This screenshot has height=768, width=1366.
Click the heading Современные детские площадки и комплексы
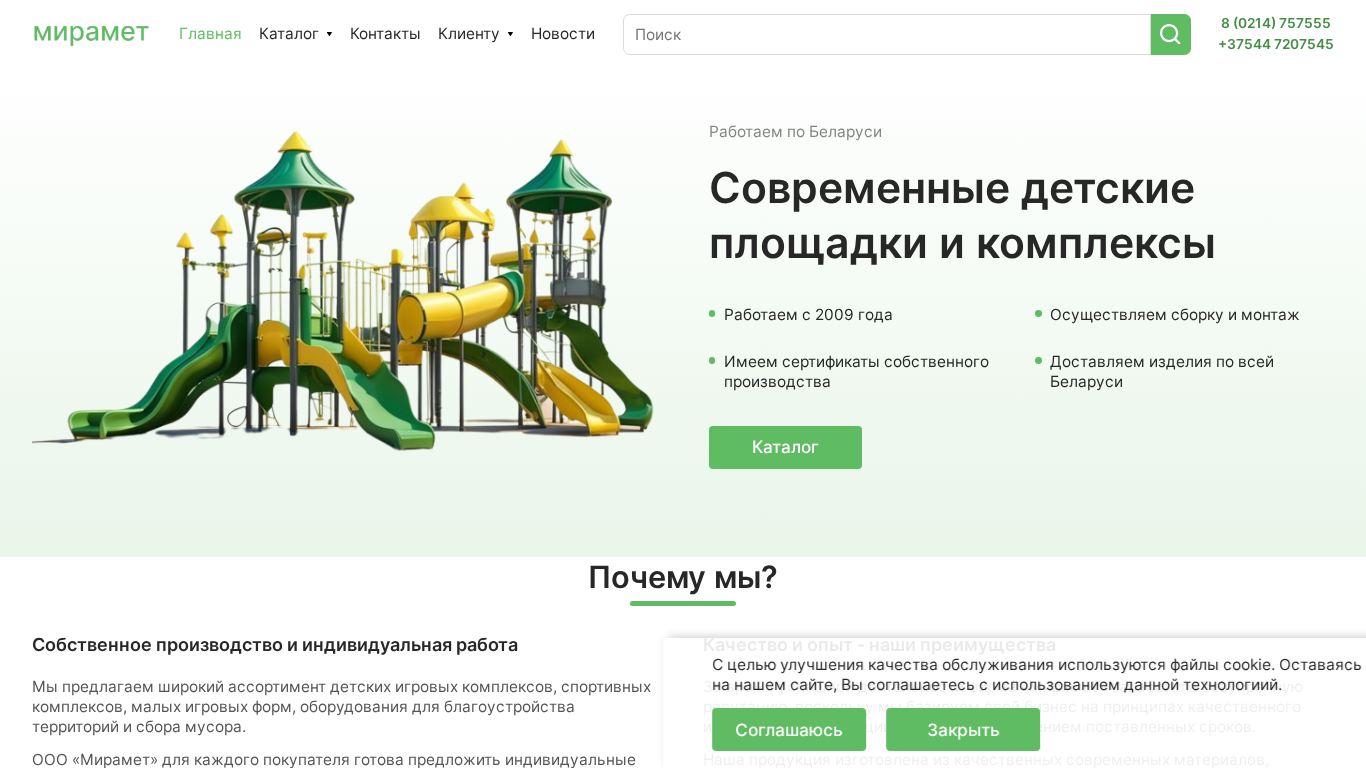coord(962,216)
